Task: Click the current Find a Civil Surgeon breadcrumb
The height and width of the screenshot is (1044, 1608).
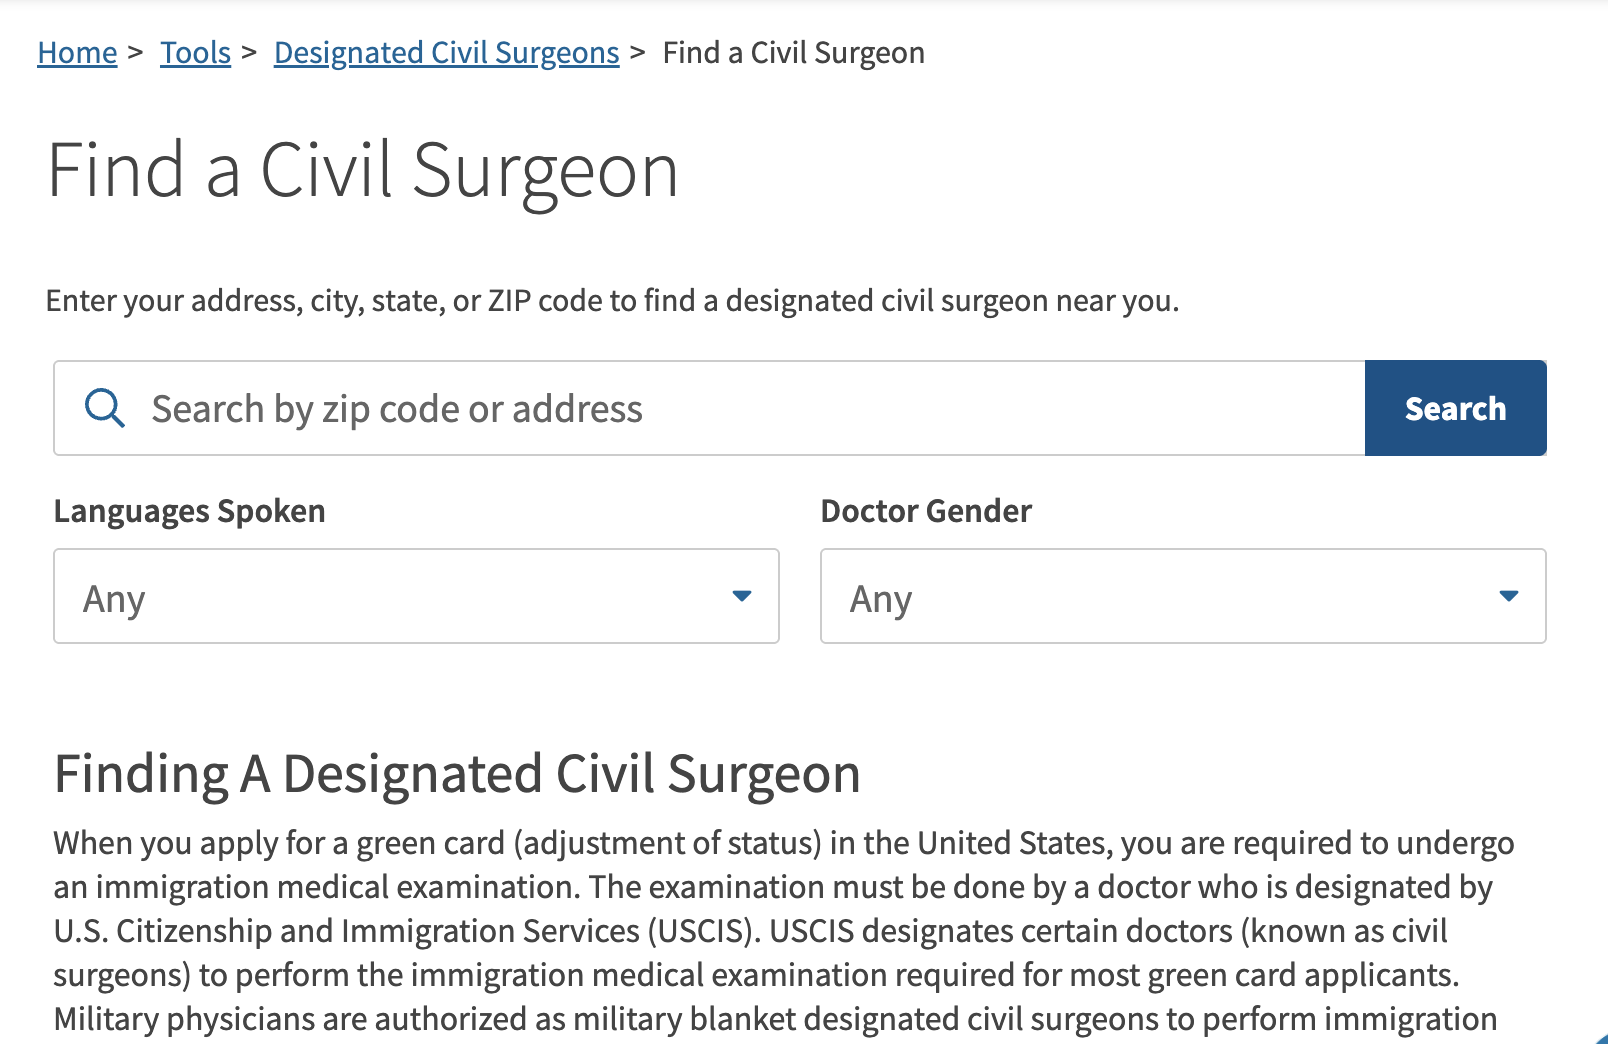Action: click(794, 53)
